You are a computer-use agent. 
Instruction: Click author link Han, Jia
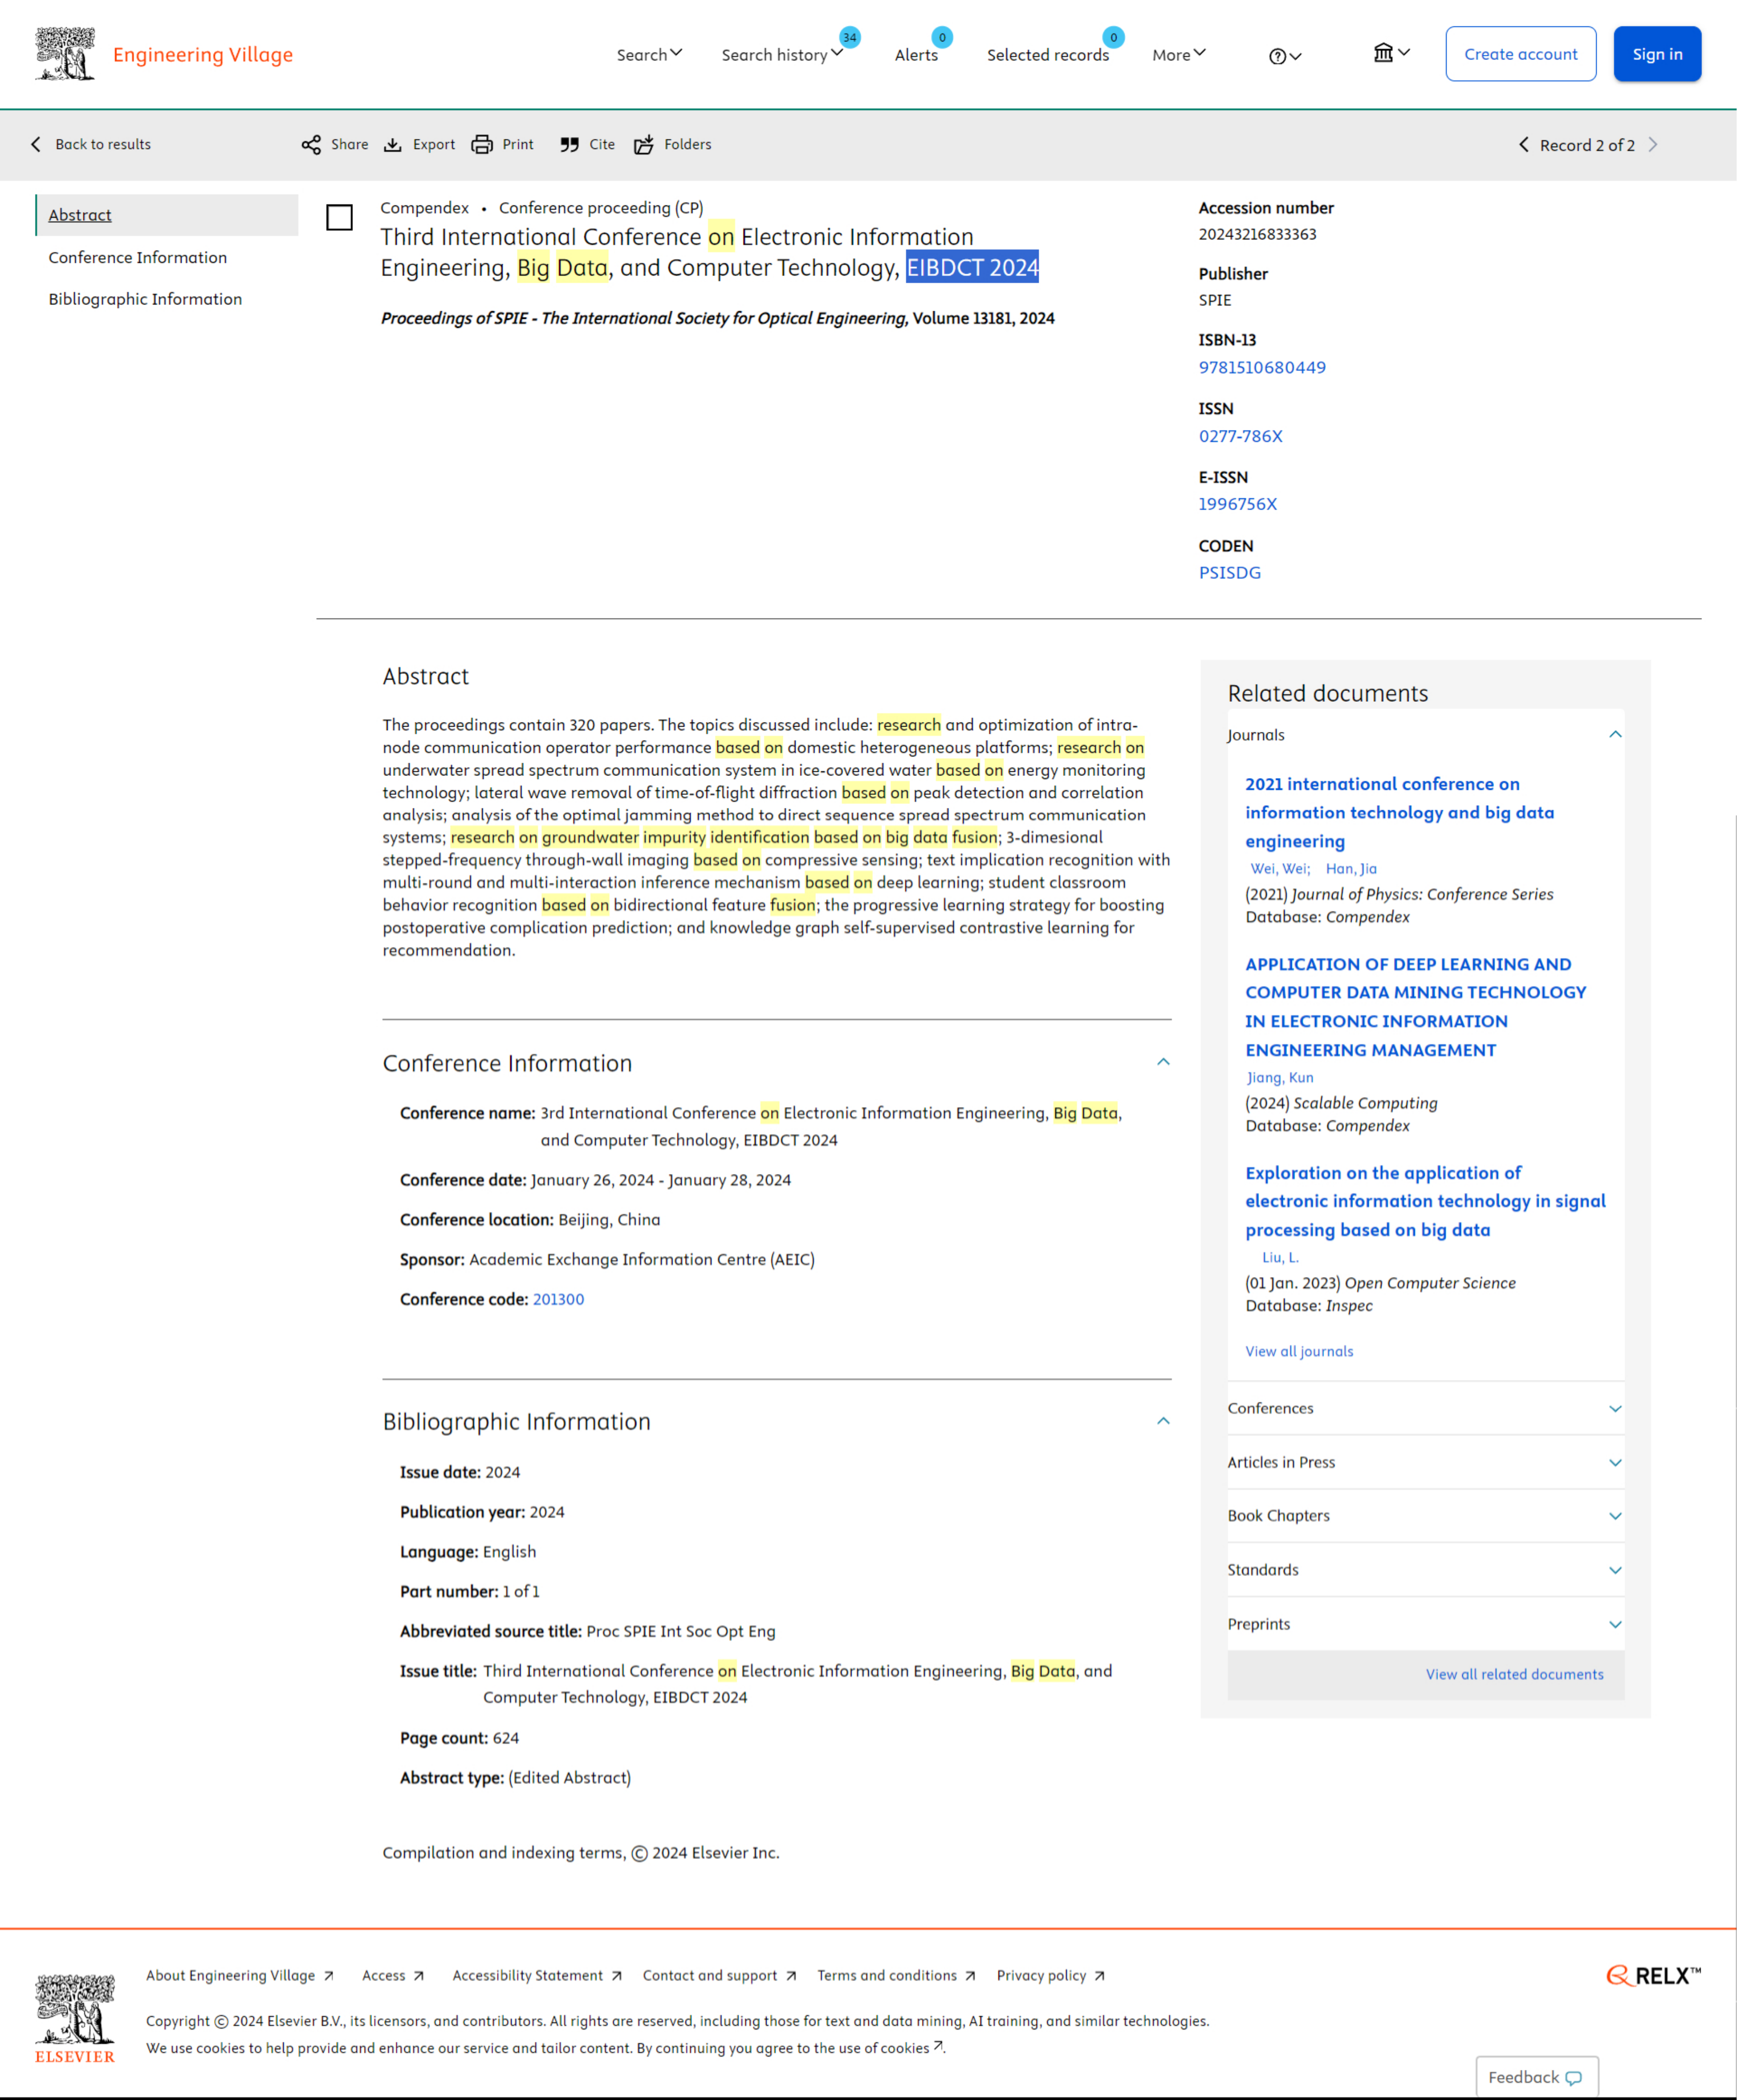tap(1351, 869)
